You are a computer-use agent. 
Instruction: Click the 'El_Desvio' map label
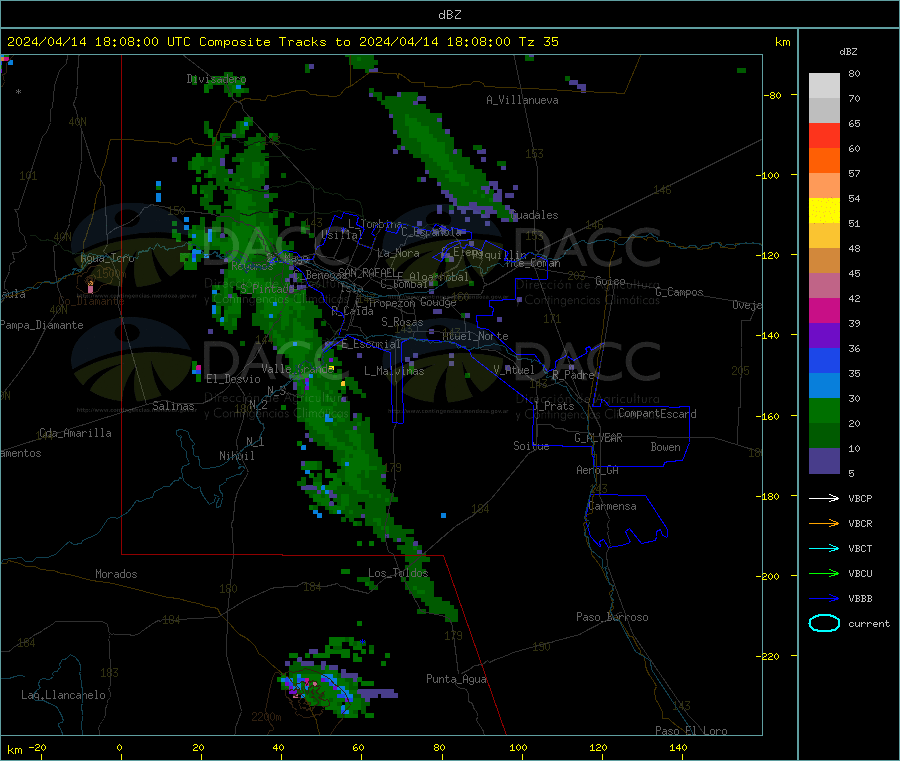[233, 379]
